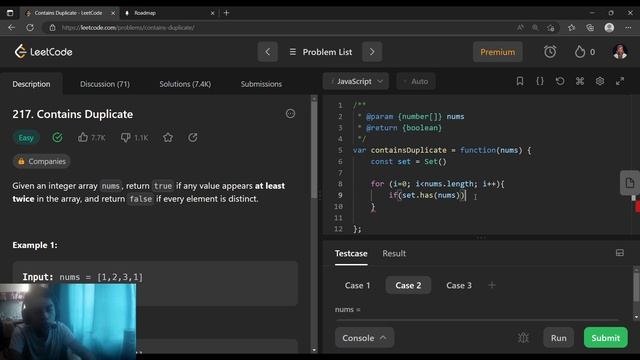640x360 pixels.
Task: Open editor settings gear icon
Action: coord(600,81)
